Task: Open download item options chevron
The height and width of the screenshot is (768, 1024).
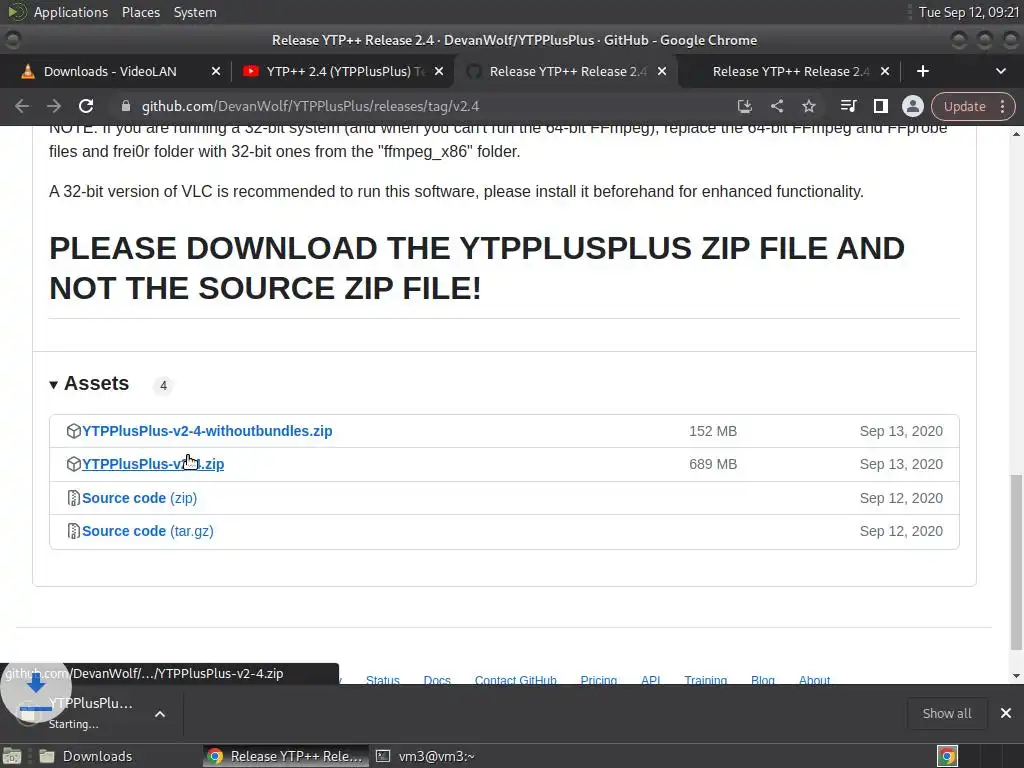Action: 160,714
